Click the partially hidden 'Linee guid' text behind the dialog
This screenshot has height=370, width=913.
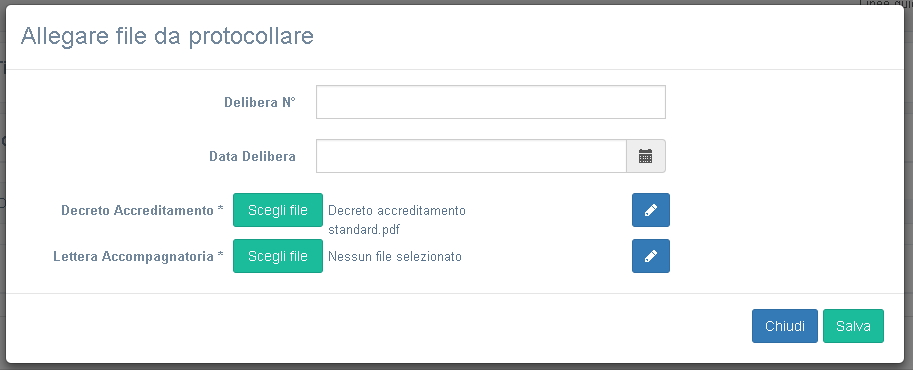[x=886, y=3]
